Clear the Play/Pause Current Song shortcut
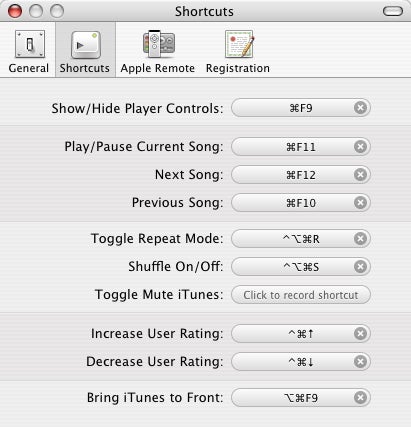This screenshot has height=427, width=411. pos(360,147)
